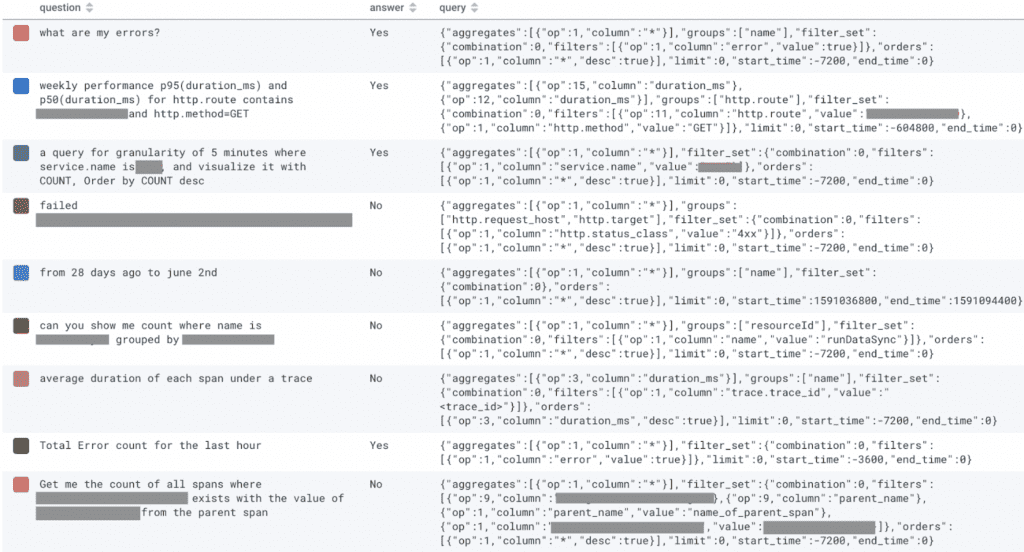Click 'No' answer in 'from 28 days ago' row
The image size is (1024, 552).
click(x=376, y=272)
